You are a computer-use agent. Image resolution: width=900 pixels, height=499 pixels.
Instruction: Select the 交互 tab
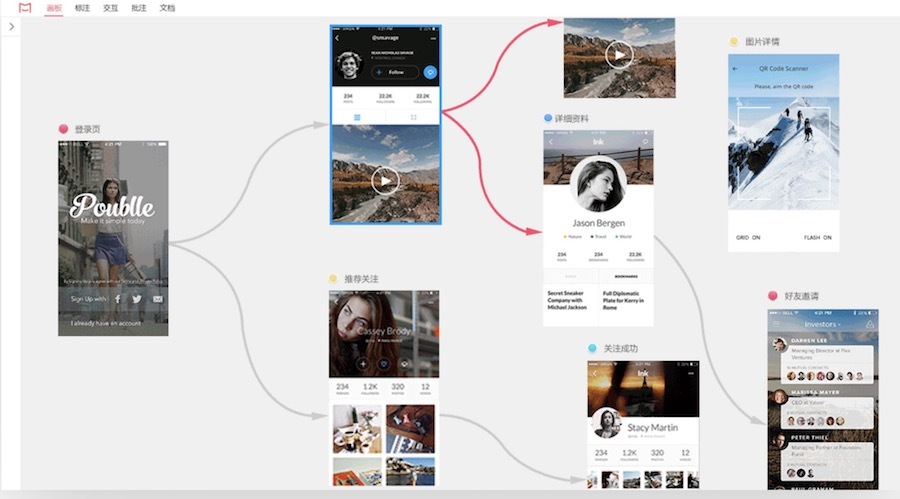tap(110, 8)
